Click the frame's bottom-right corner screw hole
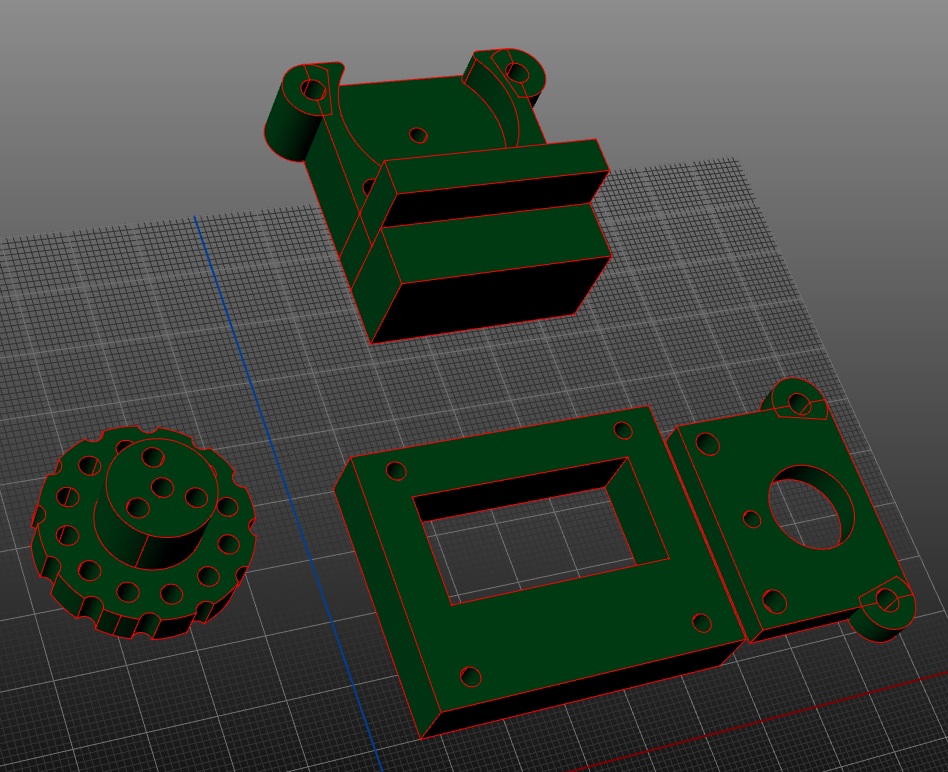The image size is (948, 772). [702, 623]
